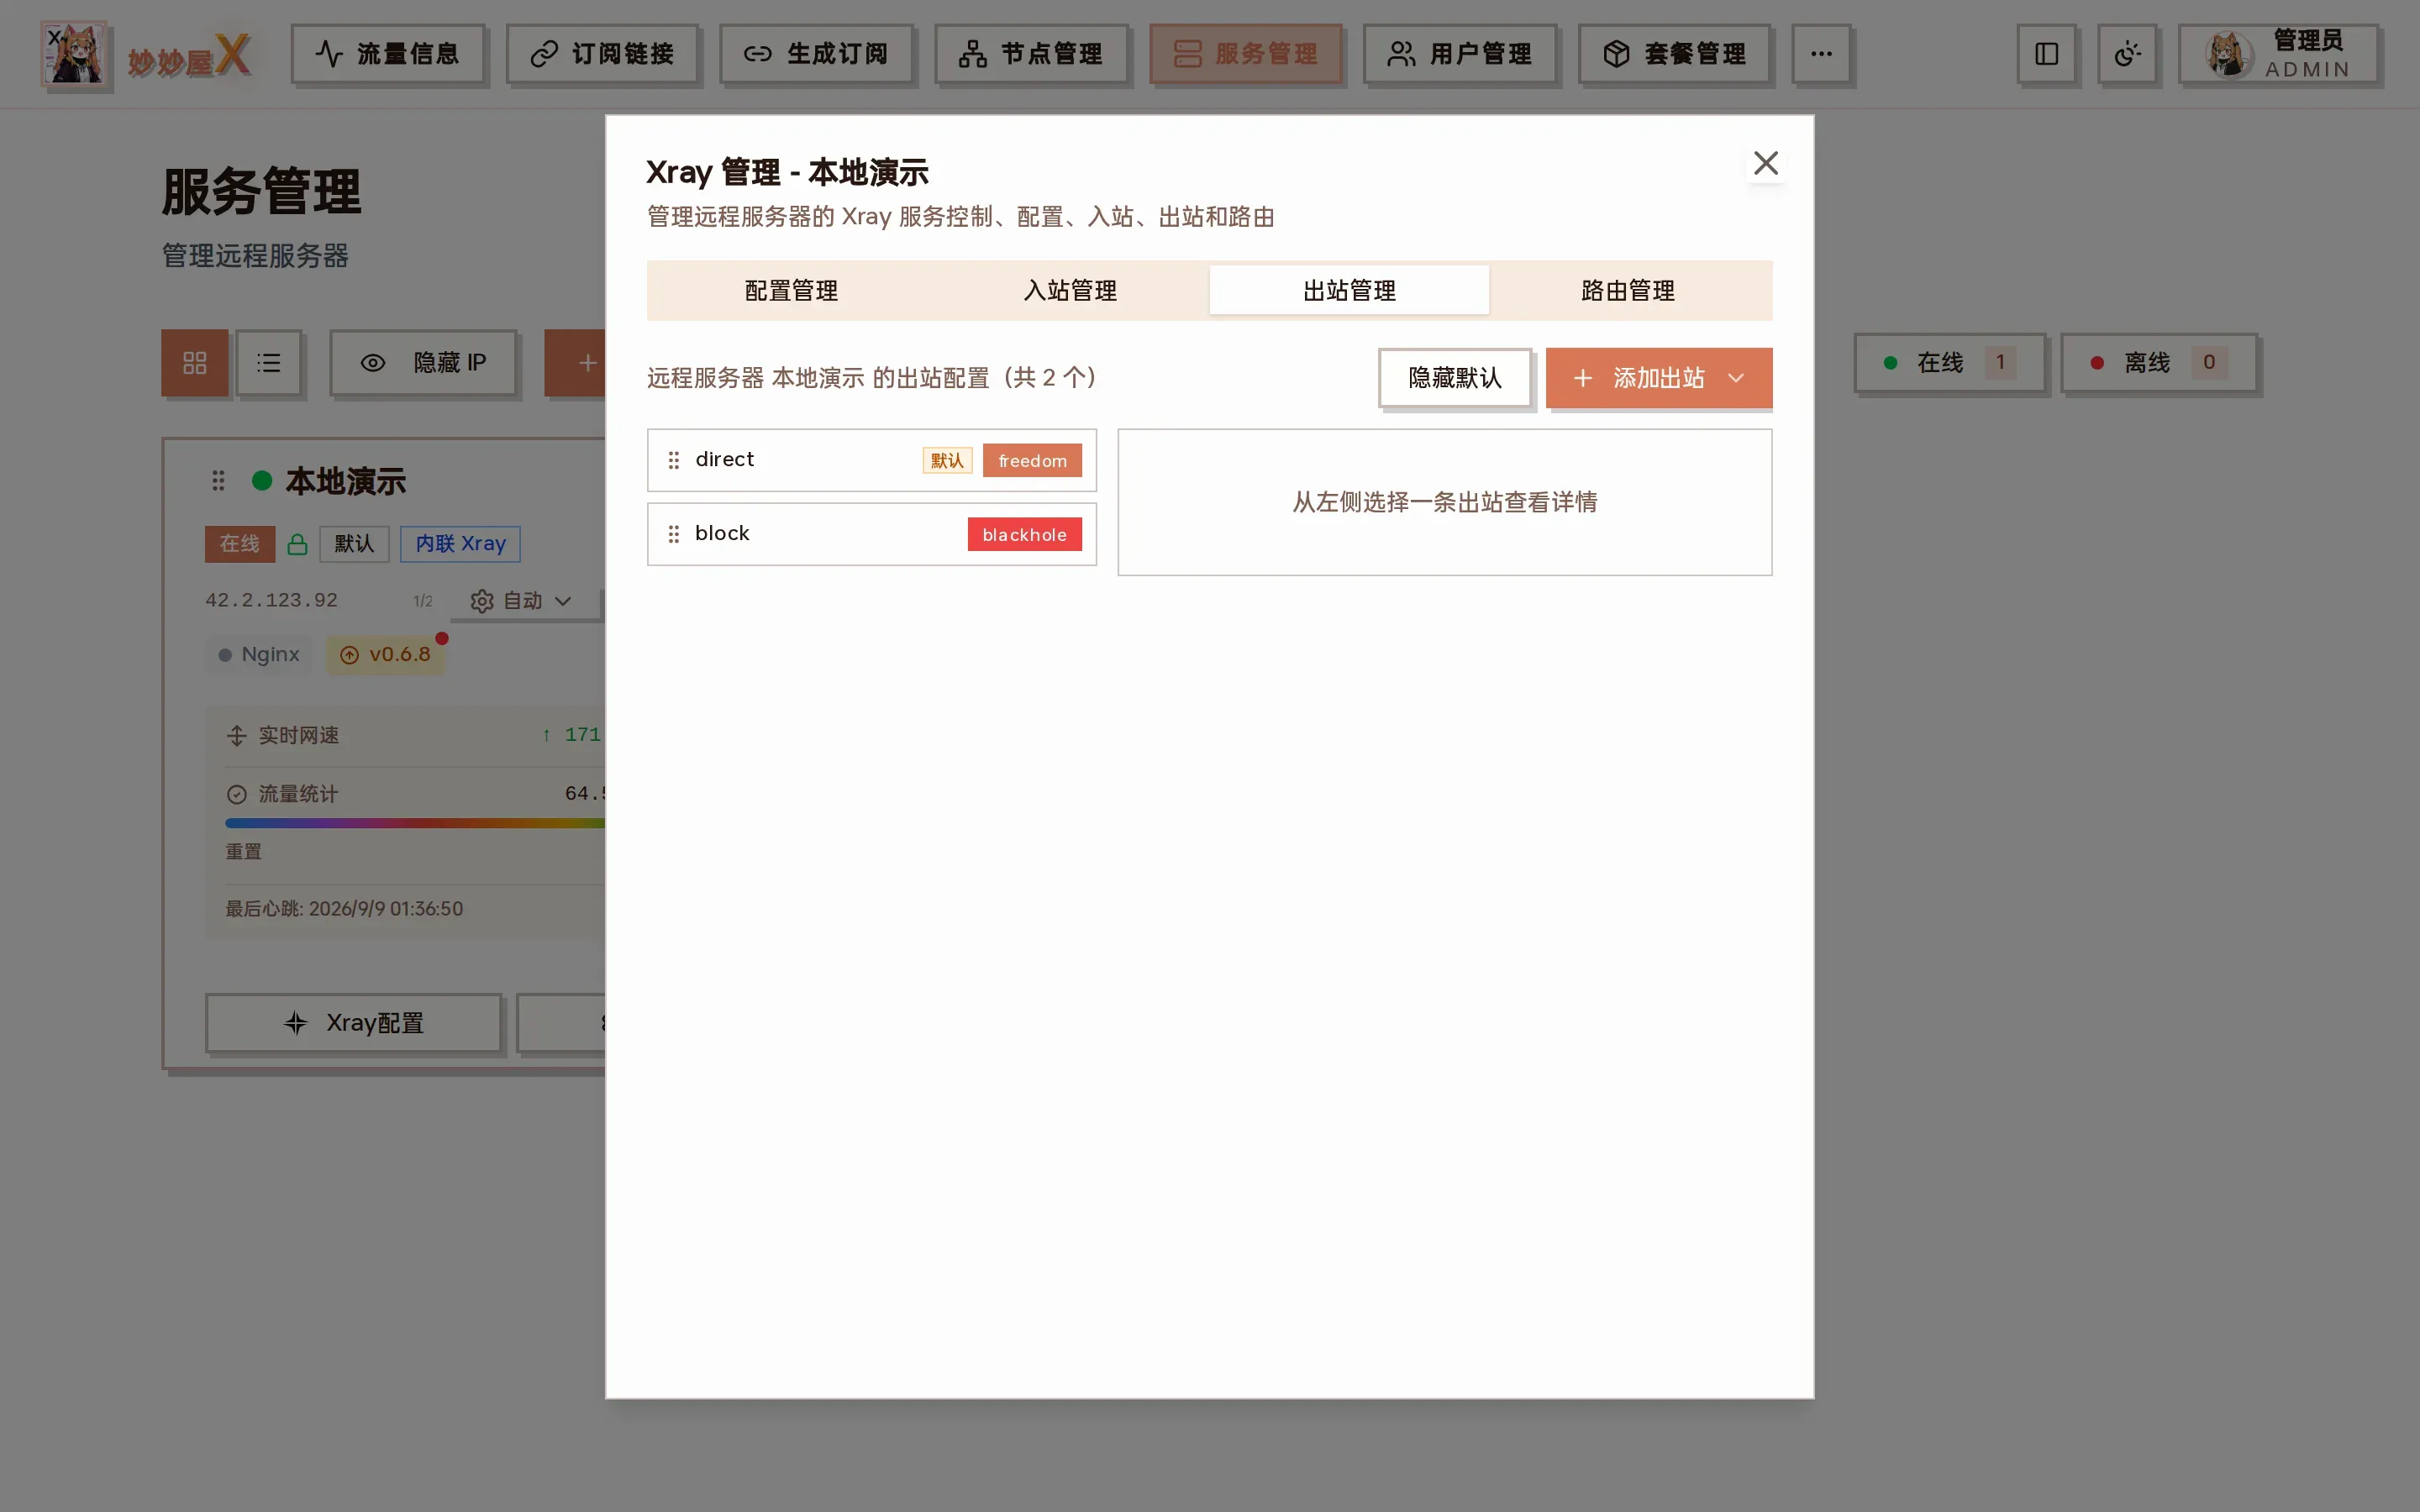Click 重置 under traffic statistics
The height and width of the screenshot is (1512, 2420).
coord(243,852)
